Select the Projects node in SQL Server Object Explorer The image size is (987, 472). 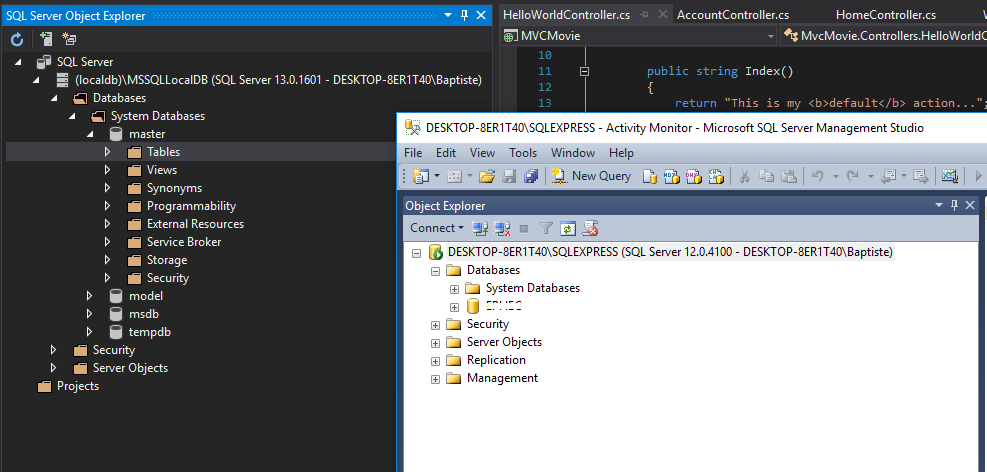point(77,386)
